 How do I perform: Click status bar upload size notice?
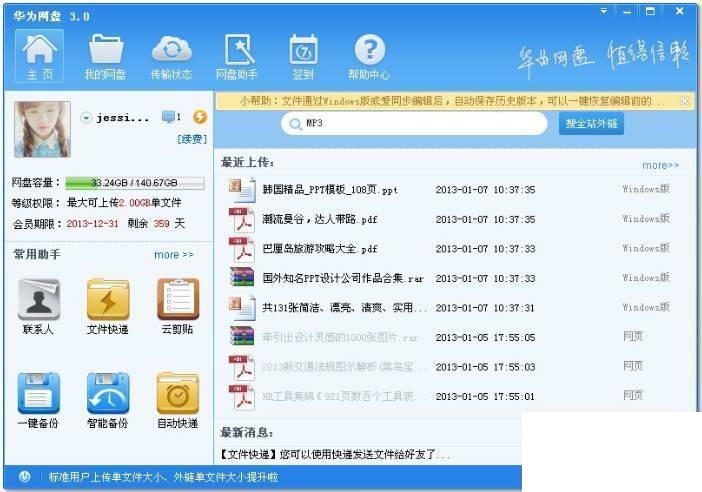click(x=163, y=477)
